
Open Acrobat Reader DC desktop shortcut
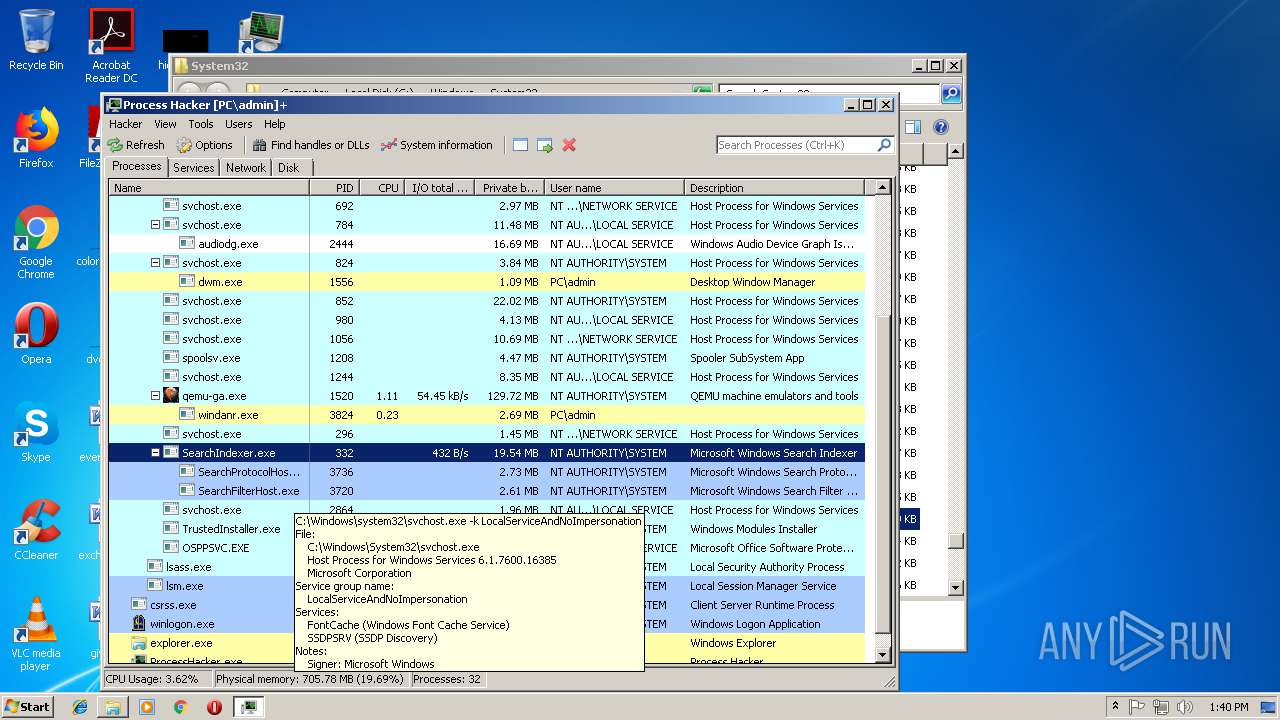click(111, 46)
